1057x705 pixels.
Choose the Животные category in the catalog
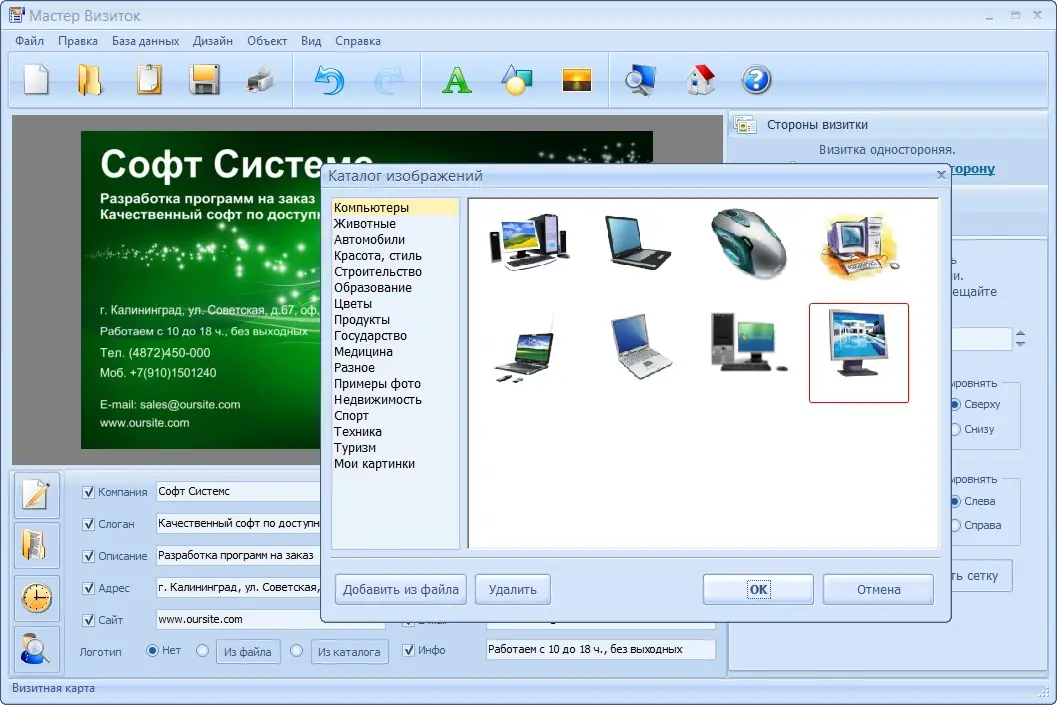[x=365, y=224]
